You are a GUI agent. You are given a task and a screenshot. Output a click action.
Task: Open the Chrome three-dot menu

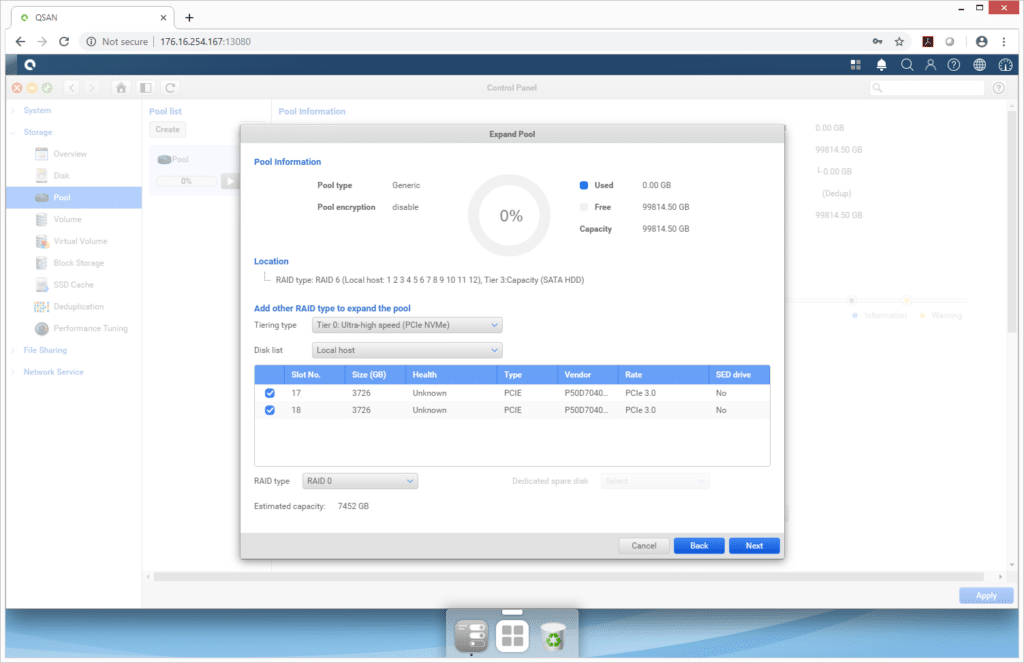point(1004,41)
